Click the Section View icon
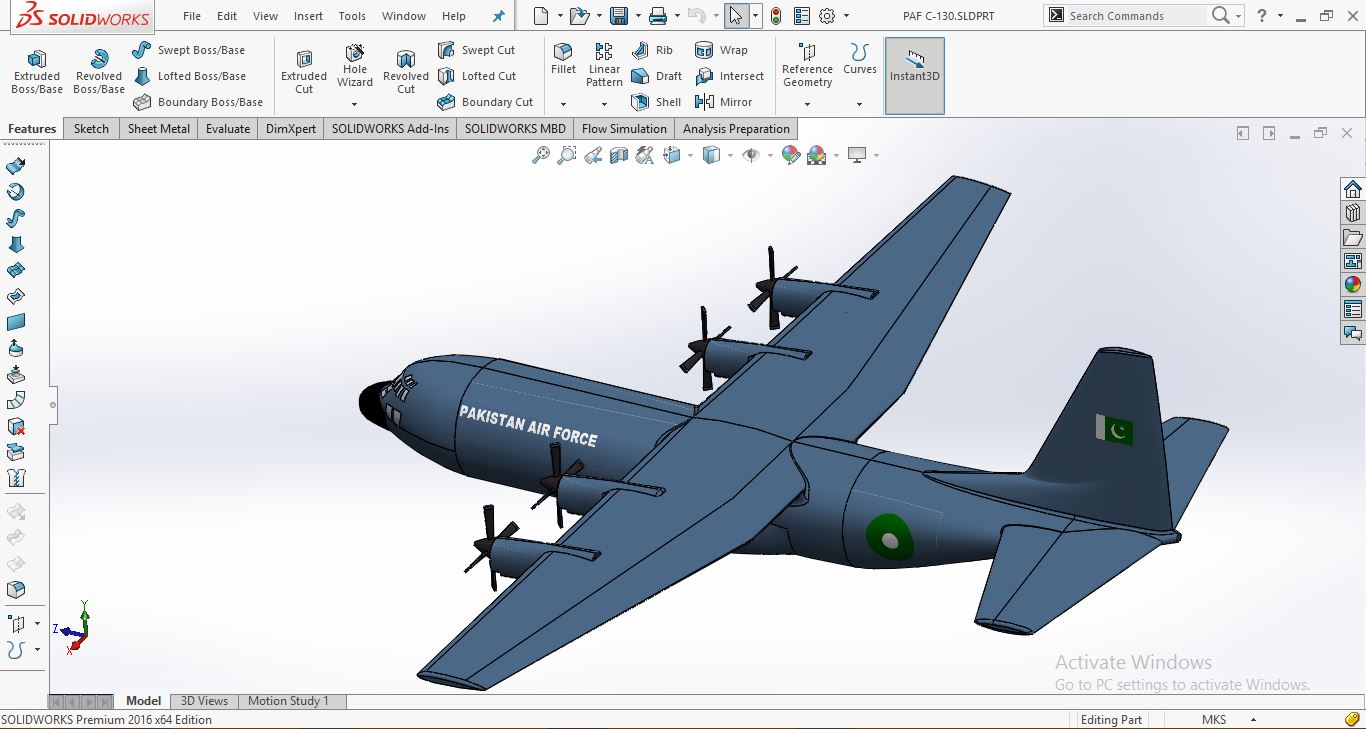 [x=619, y=155]
